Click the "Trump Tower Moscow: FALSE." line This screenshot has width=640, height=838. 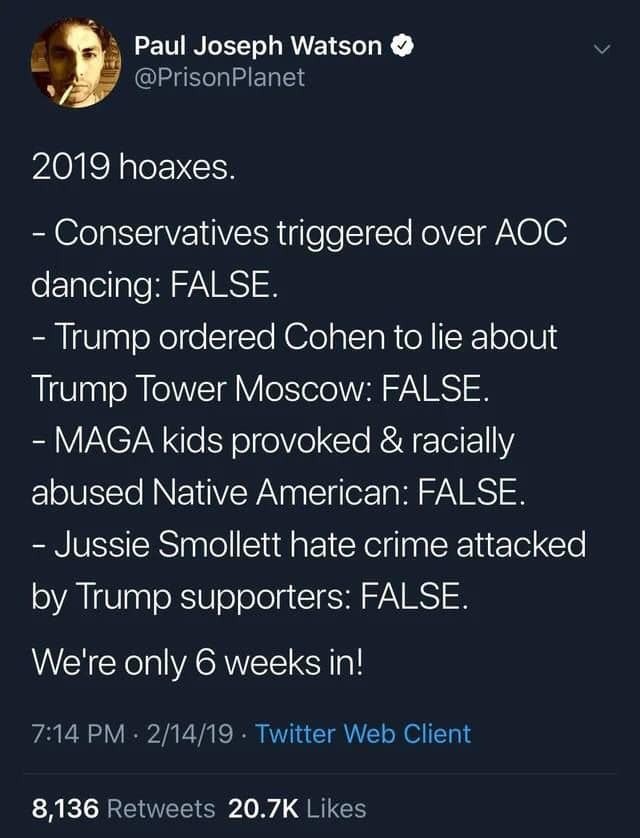pos(262,389)
